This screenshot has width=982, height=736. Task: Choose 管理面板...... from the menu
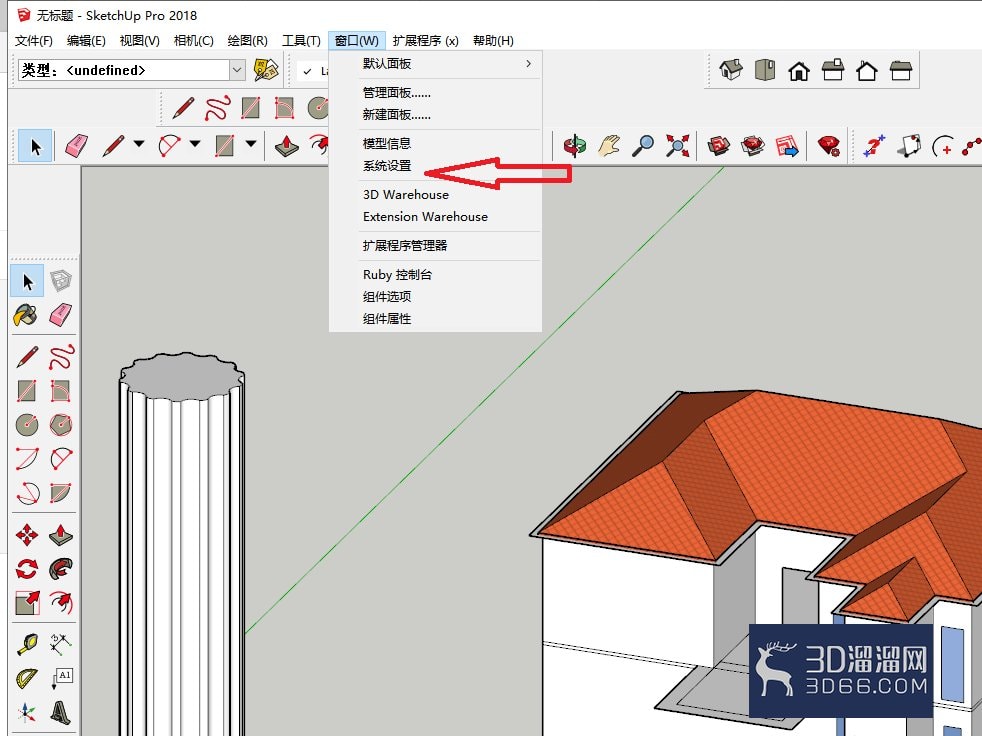point(396,93)
